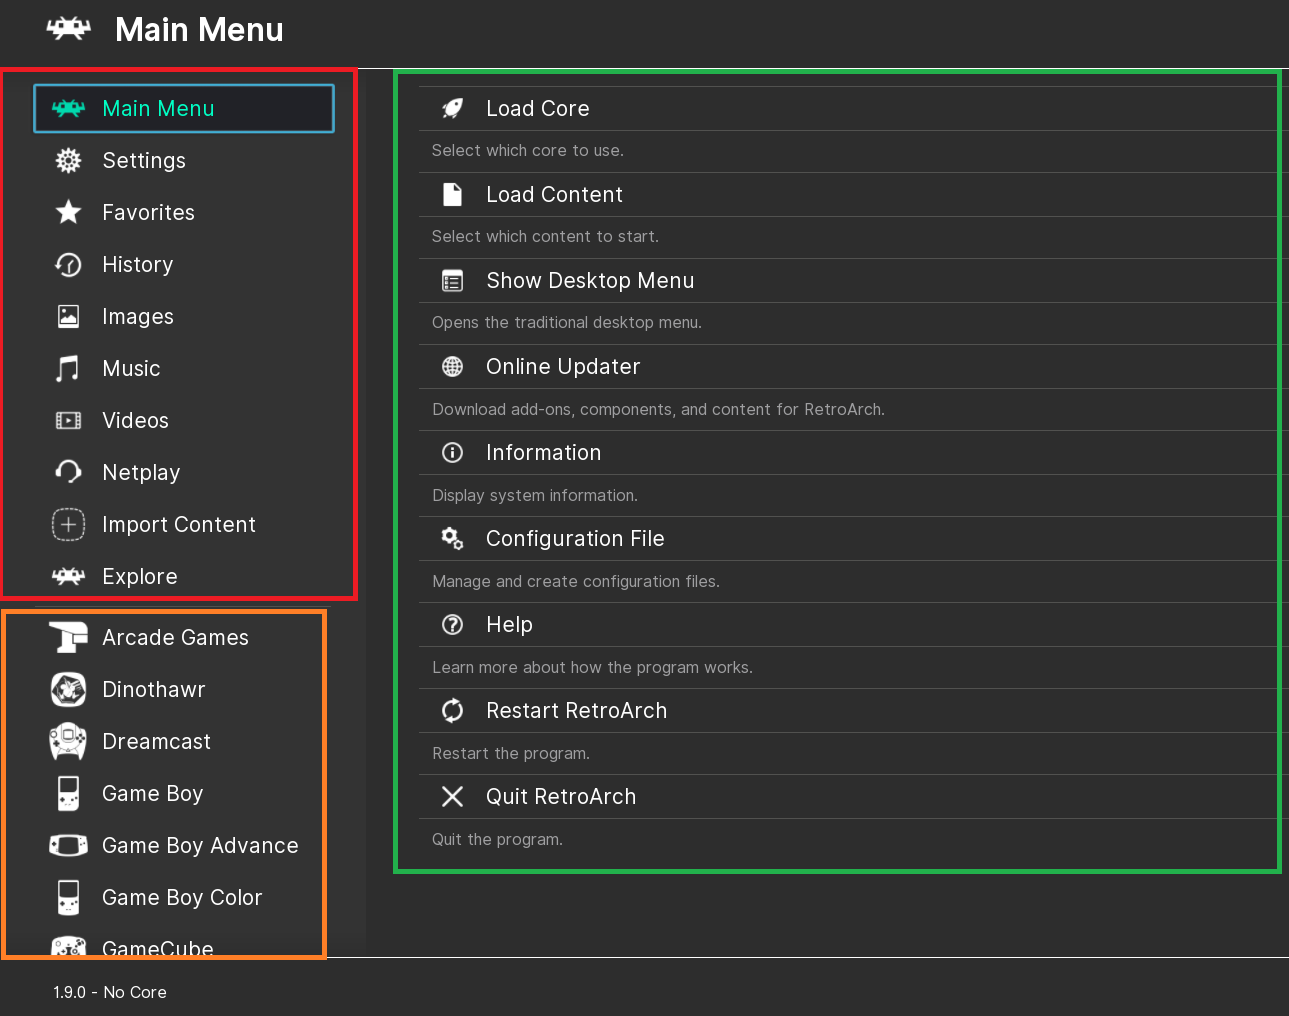This screenshot has width=1289, height=1016.
Task: Click the Settings gear icon
Action: pyautogui.click(x=68, y=160)
